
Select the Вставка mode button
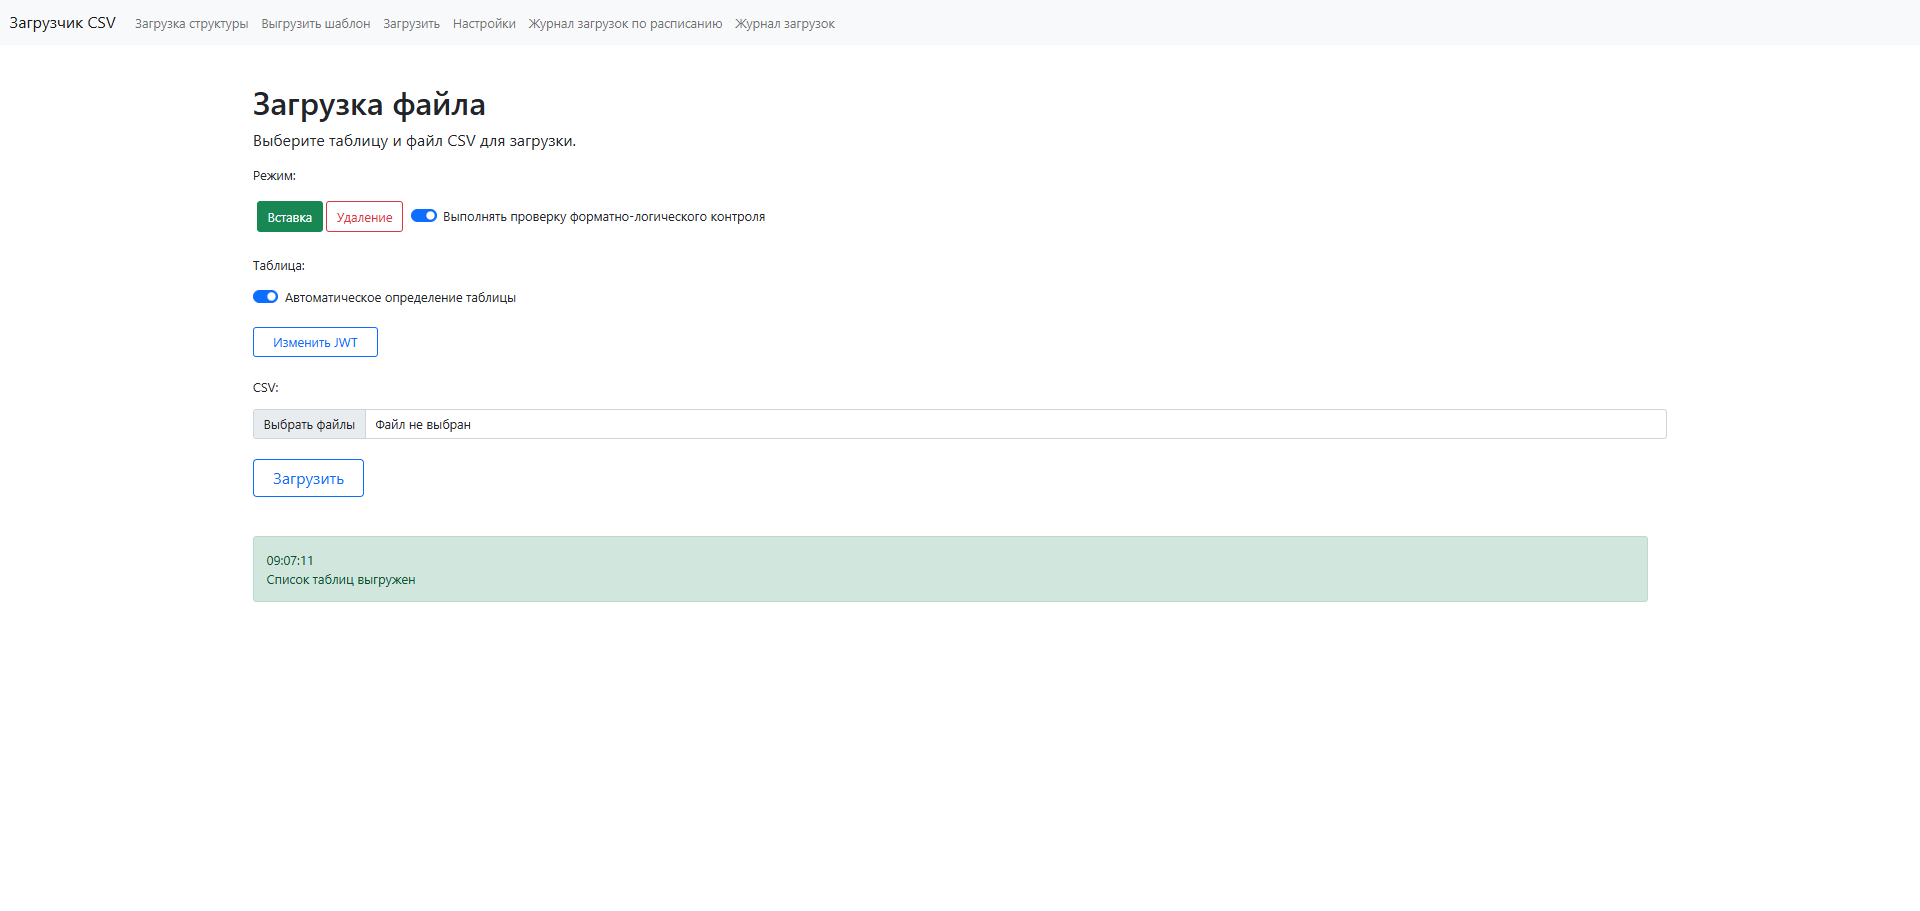tap(289, 217)
